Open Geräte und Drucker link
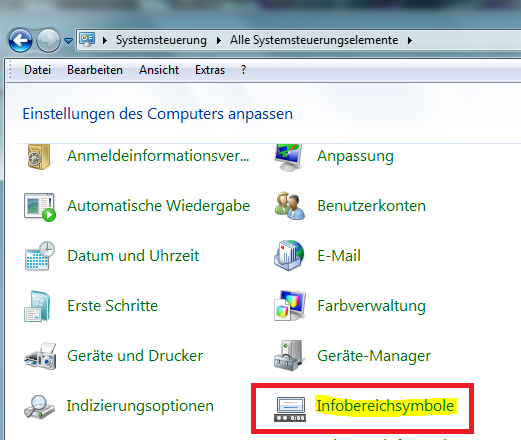This screenshot has width=521, height=440. [135, 356]
